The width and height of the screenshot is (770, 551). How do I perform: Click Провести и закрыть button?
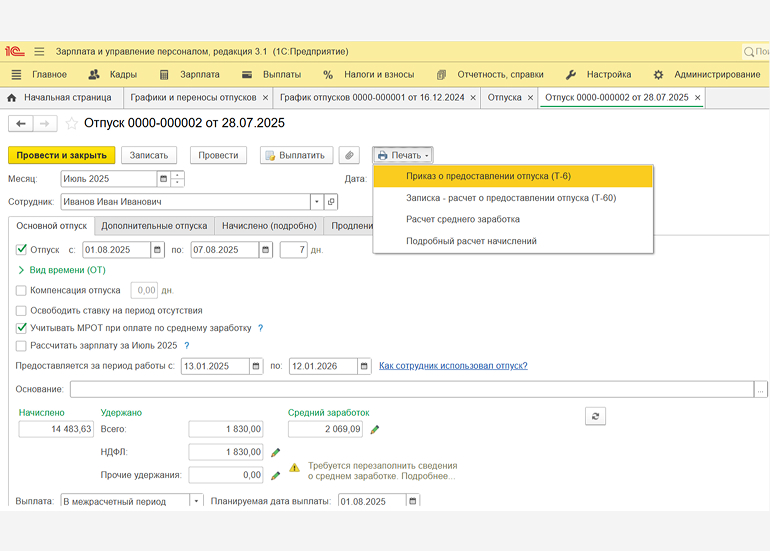(61, 155)
